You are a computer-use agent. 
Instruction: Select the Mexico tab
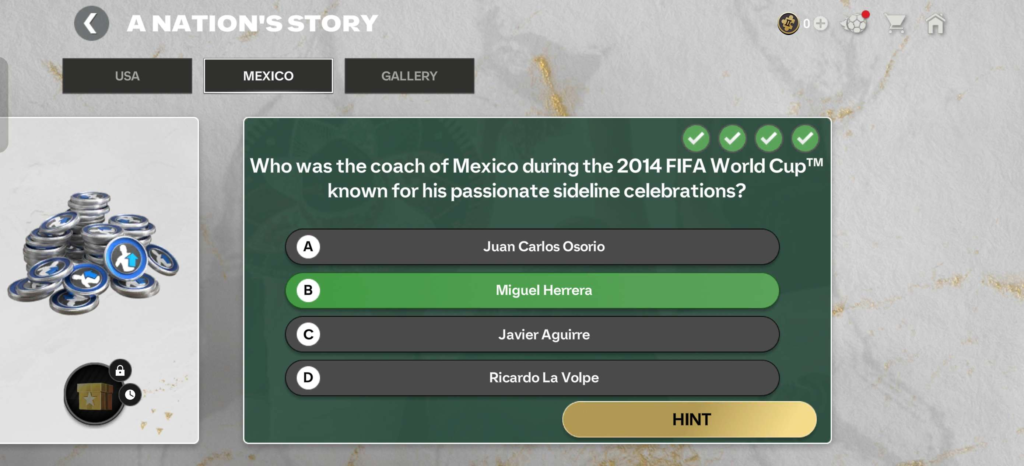(x=268, y=76)
